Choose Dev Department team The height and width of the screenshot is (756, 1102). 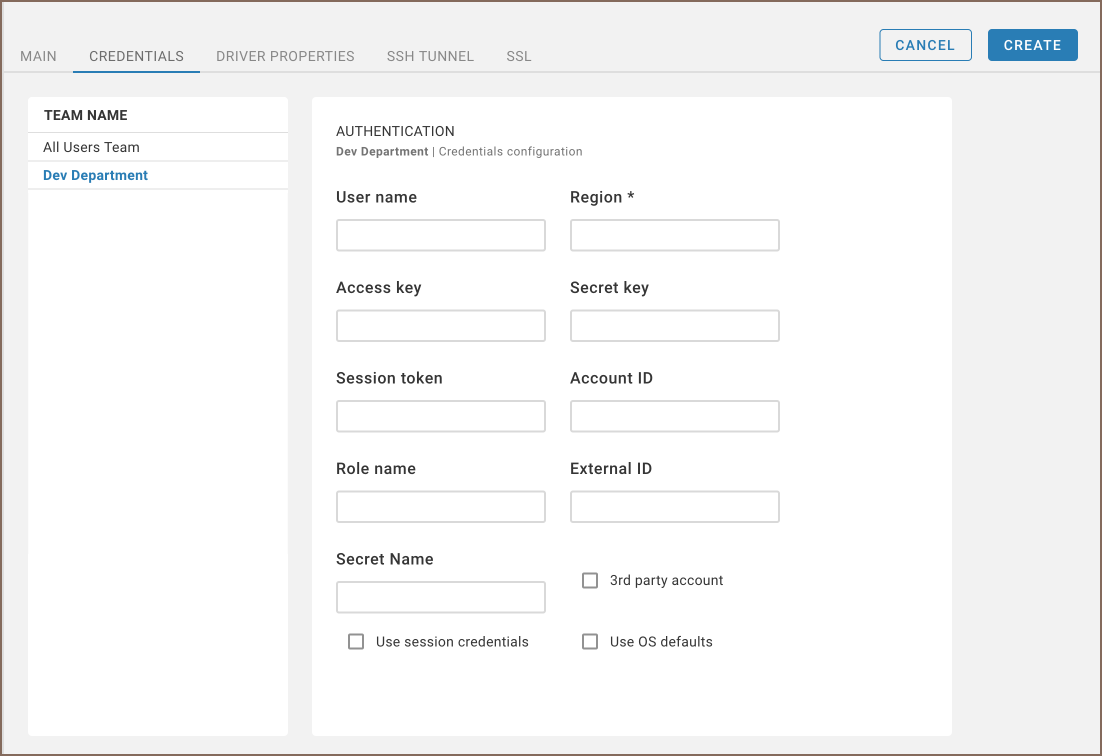[x=95, y=175]
